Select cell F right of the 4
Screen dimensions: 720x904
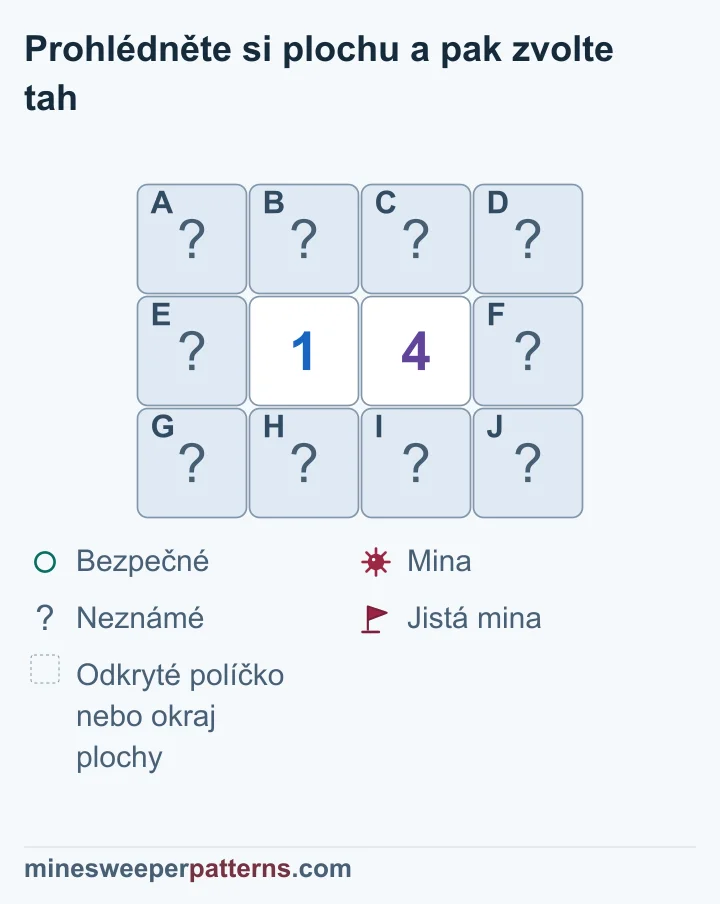click(527, 351)
